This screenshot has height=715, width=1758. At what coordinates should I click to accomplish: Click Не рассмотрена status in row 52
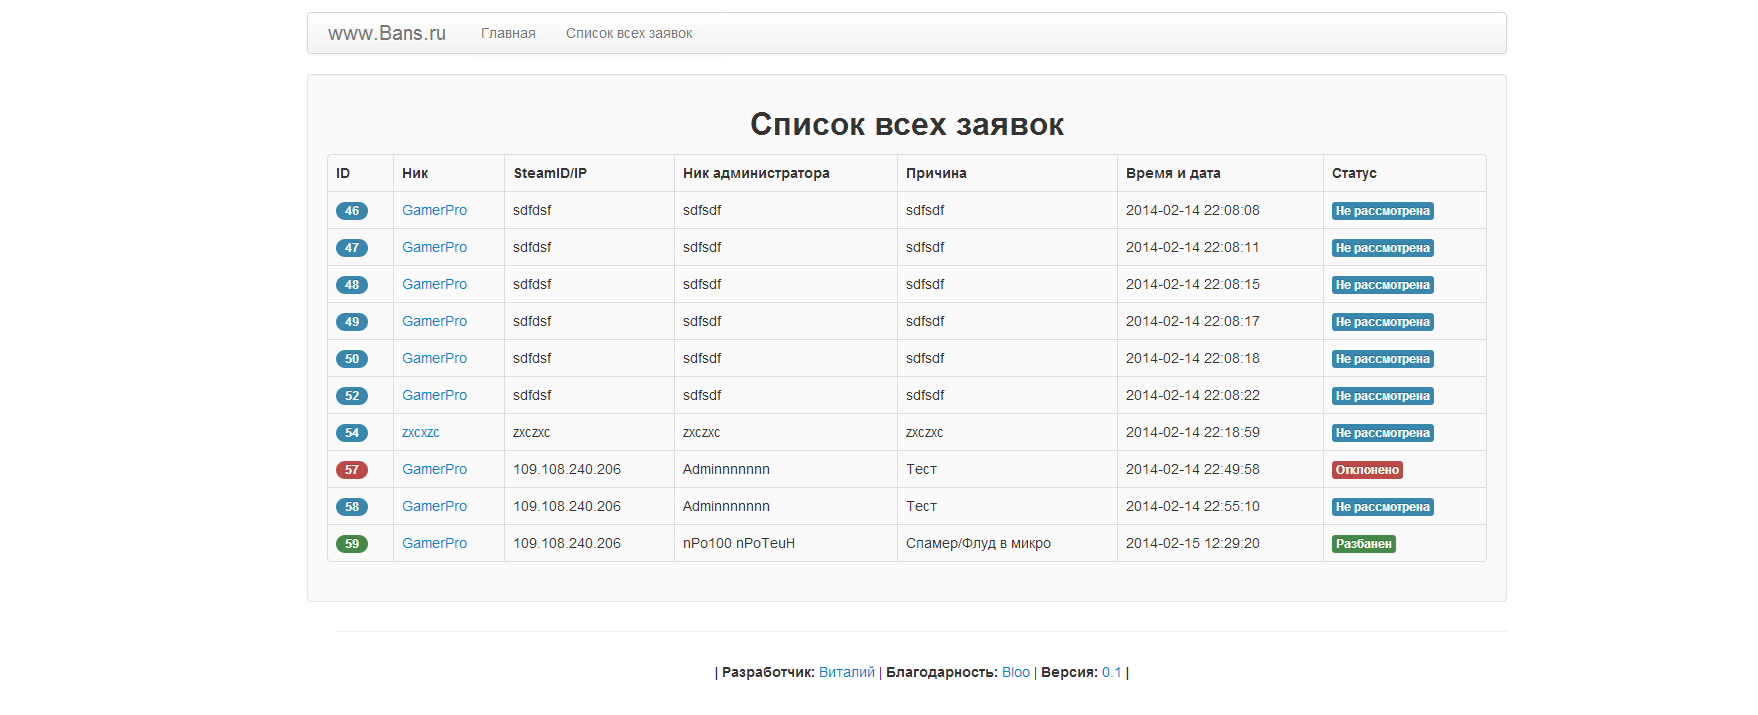[1383, 396]
